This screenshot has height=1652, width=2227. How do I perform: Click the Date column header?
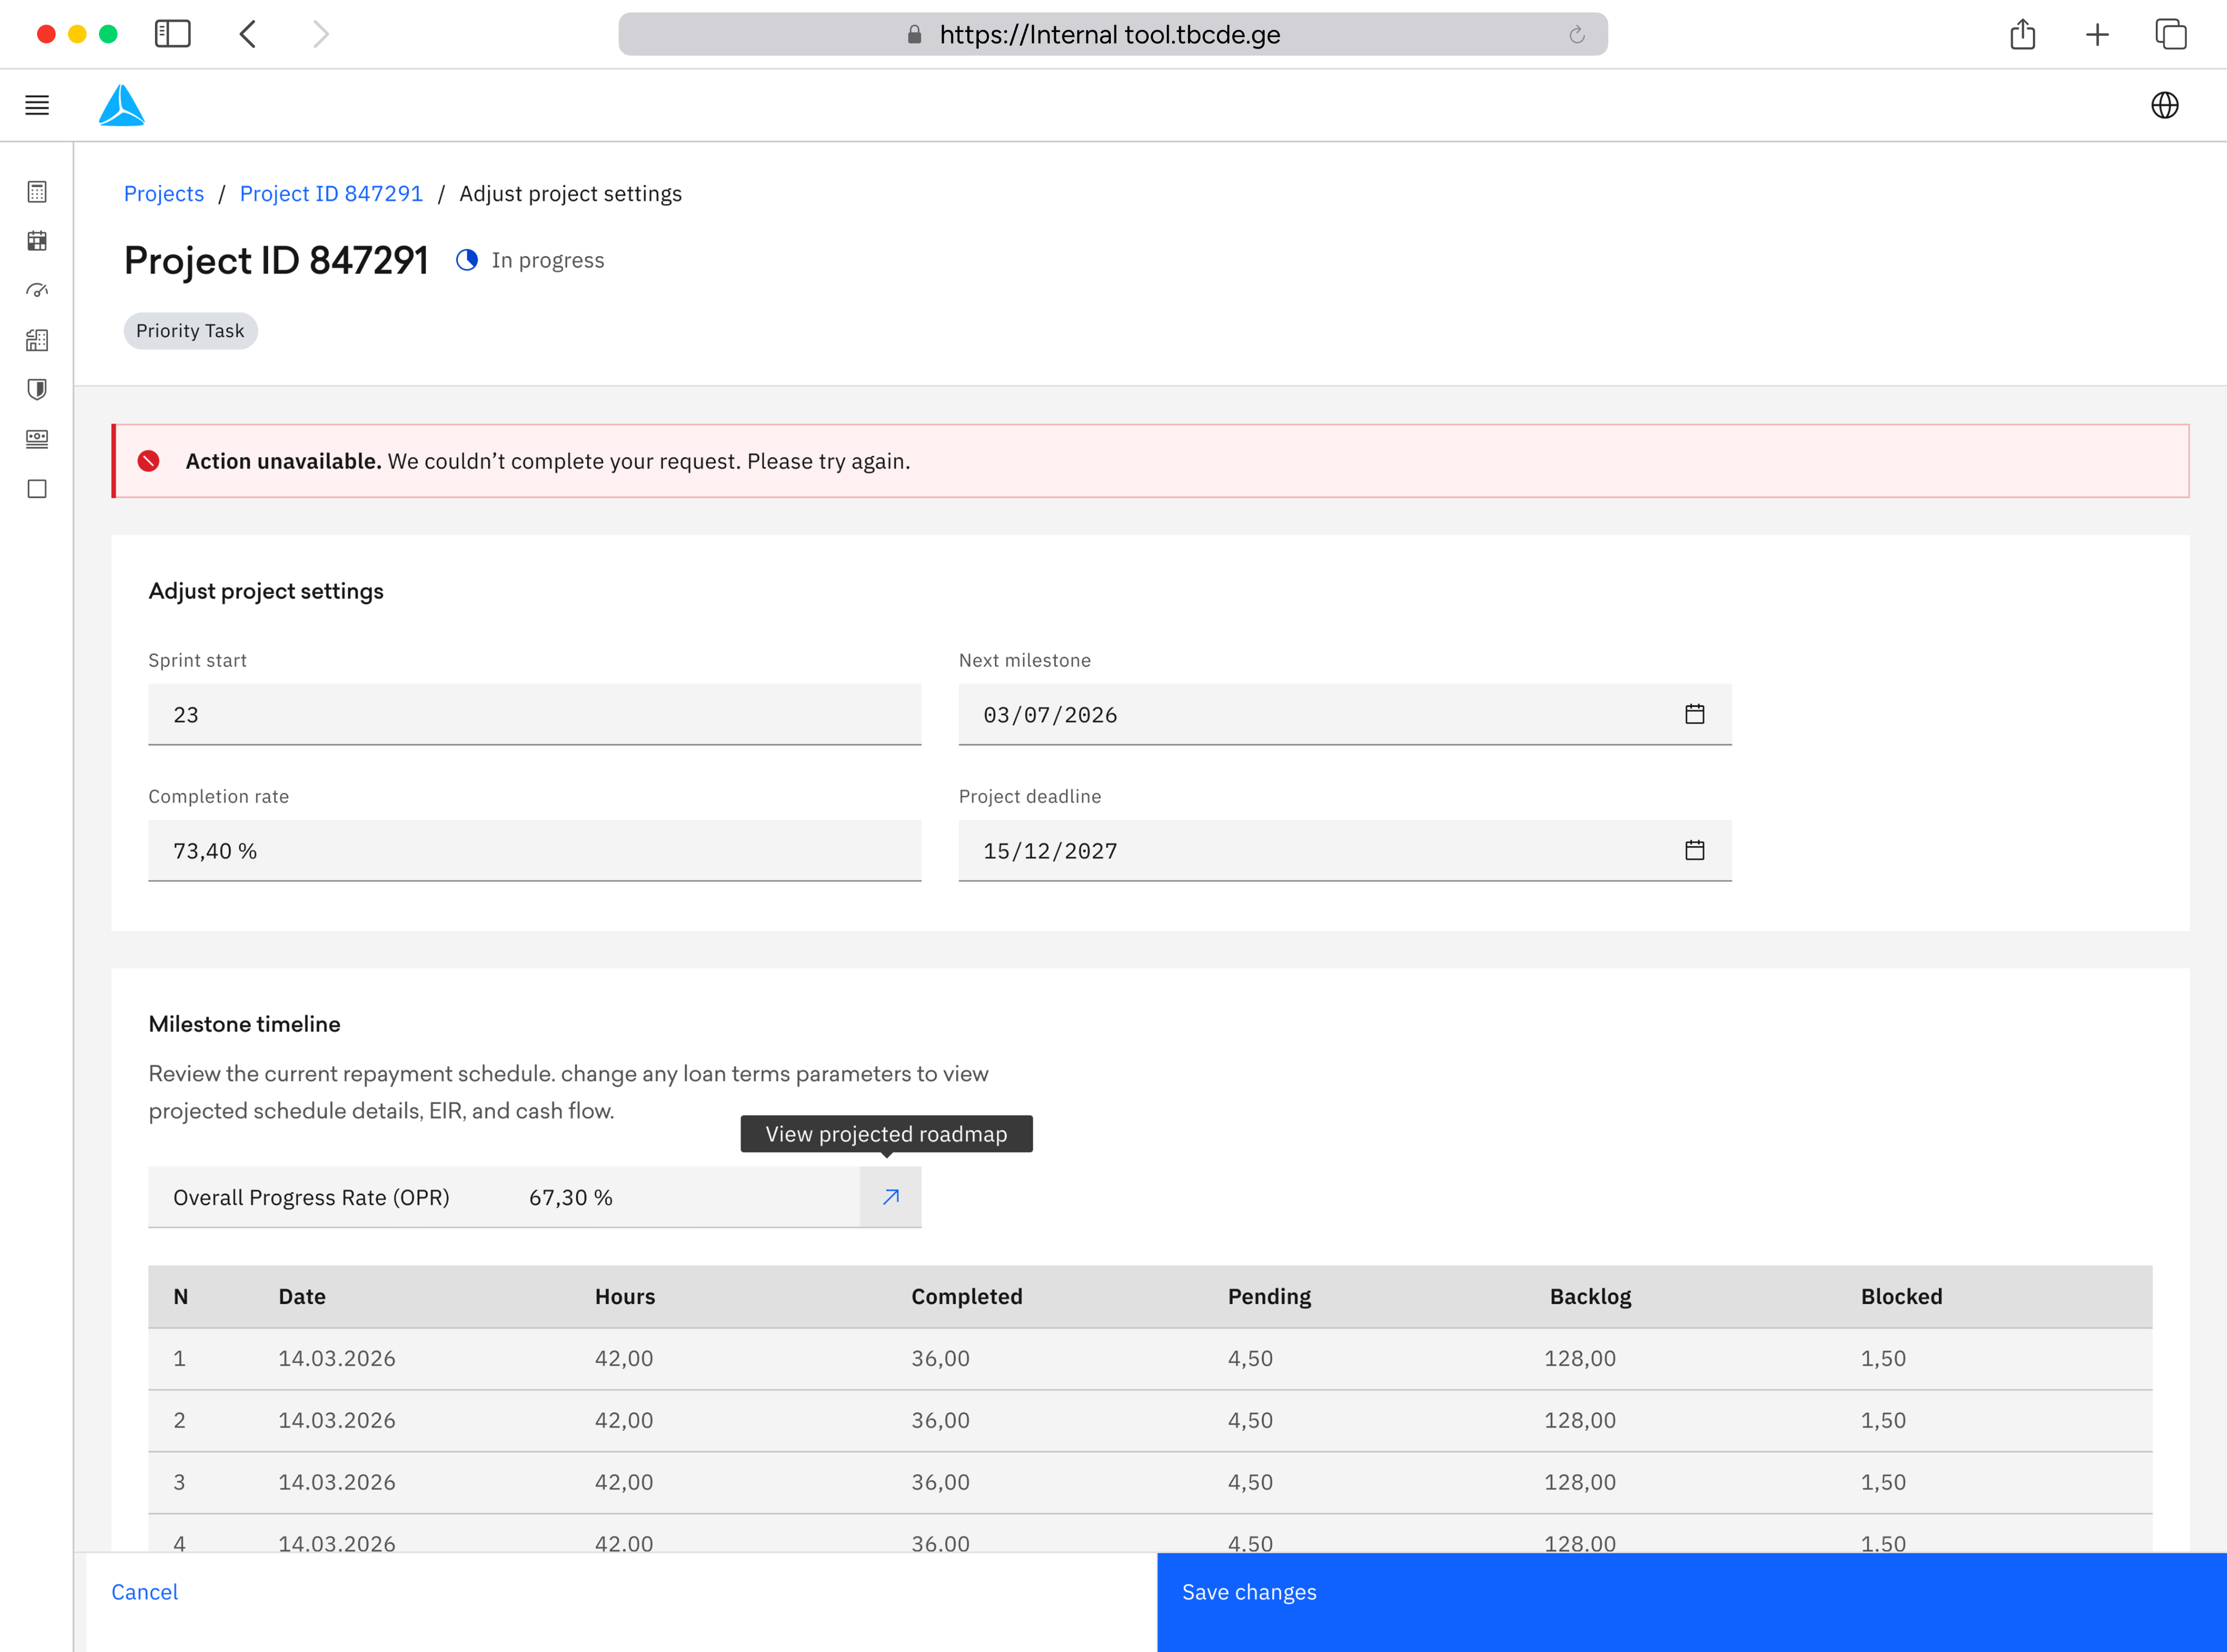[302, 1297]
